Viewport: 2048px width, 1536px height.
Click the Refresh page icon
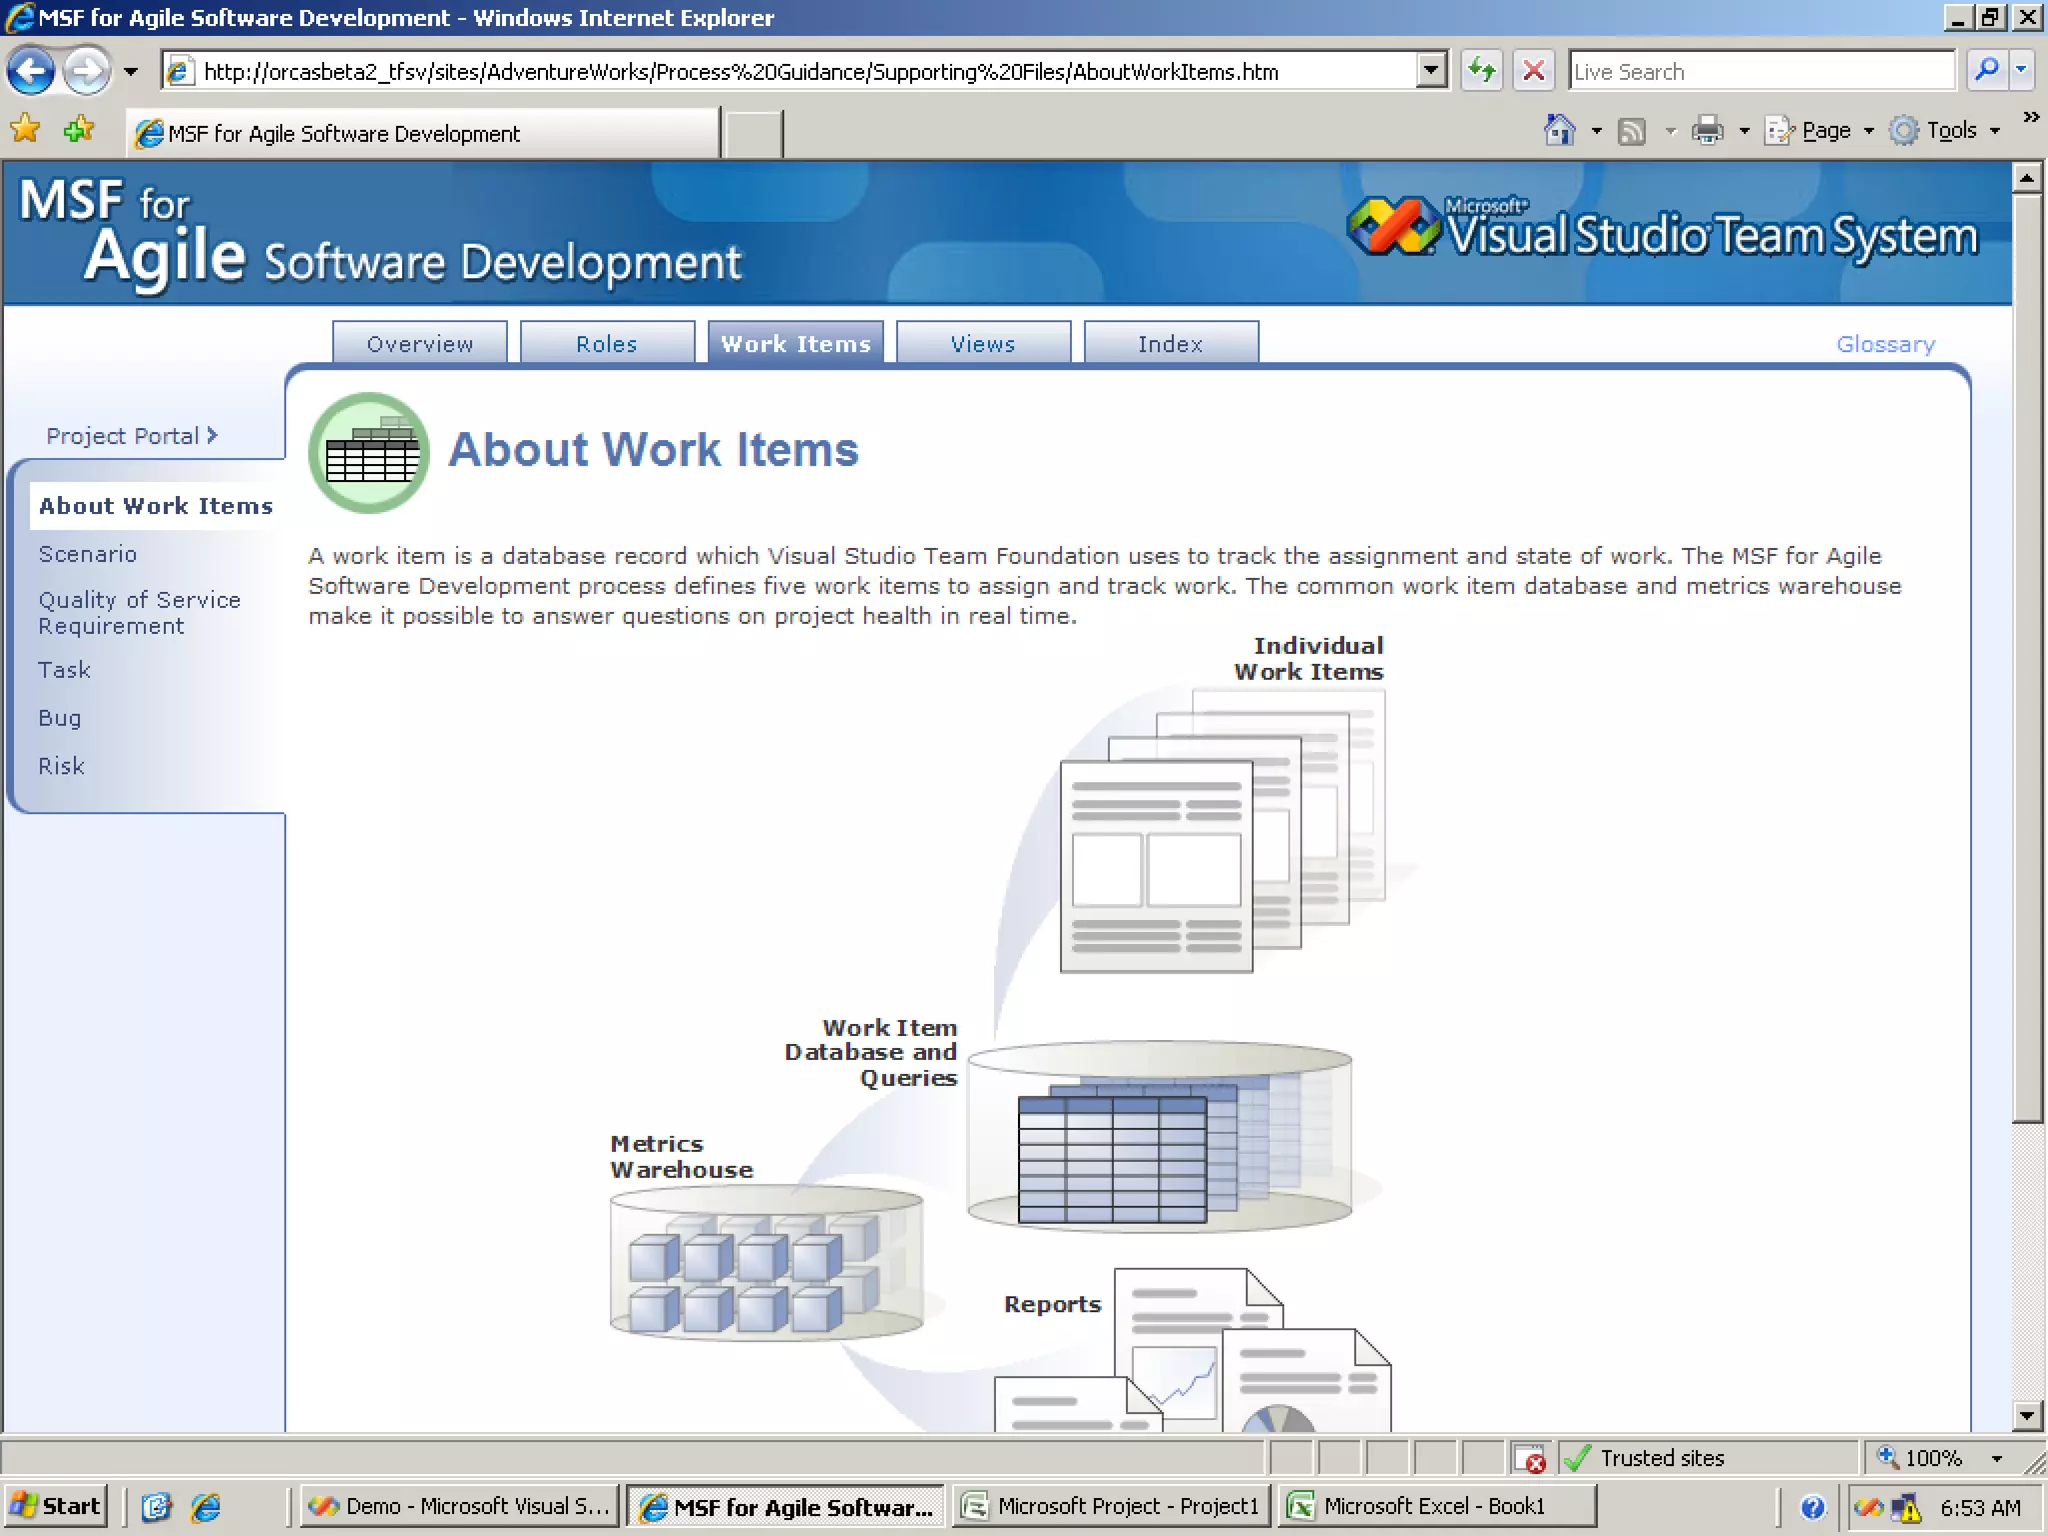pos(1481,71)
